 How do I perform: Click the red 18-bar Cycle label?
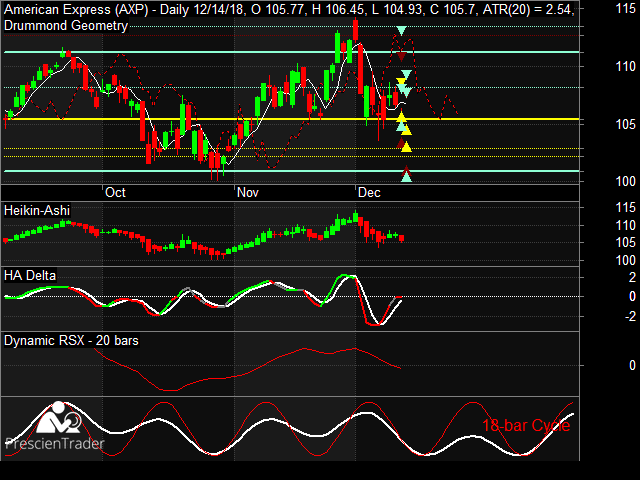[x=526, y=425]
